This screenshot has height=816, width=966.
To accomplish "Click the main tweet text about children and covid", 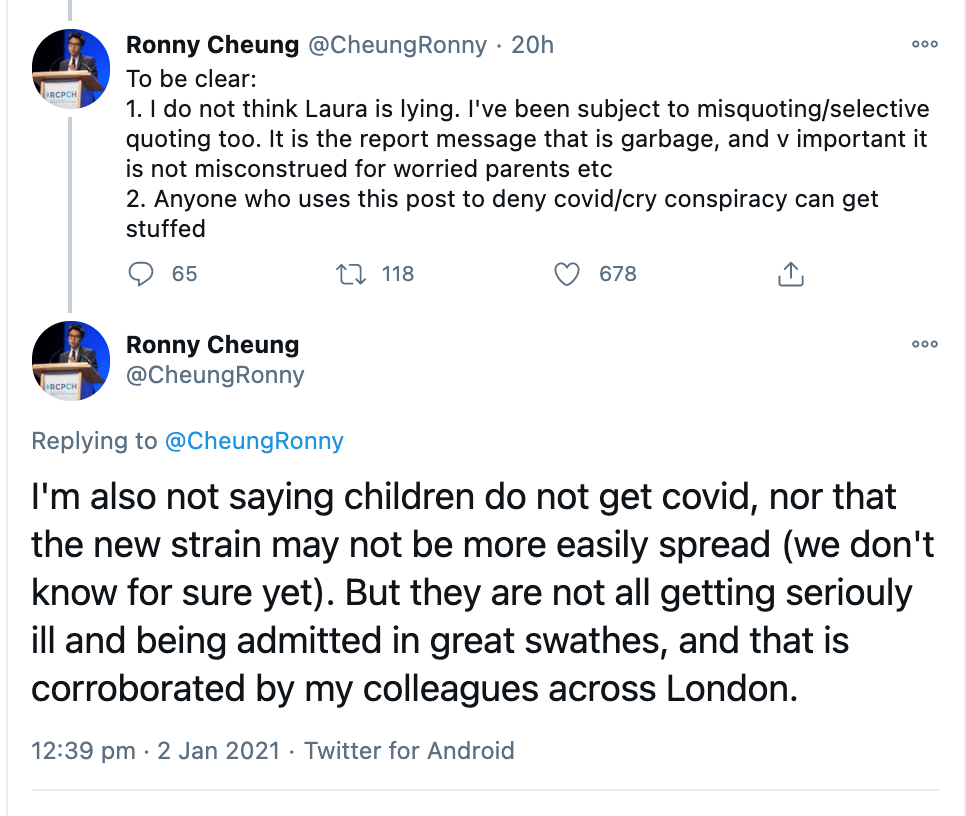I will tap(470, 593).
